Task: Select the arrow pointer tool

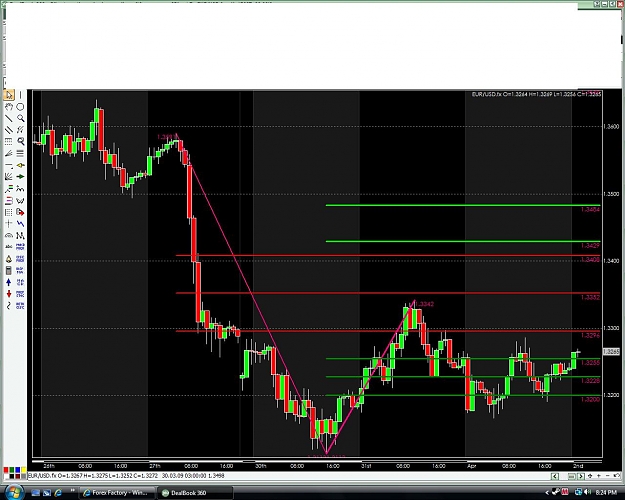Action: (x=9, y=95)
